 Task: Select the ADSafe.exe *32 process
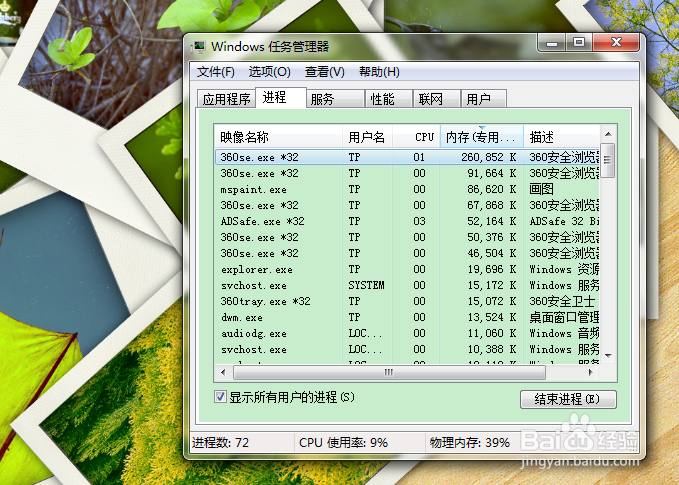tap(407, 221)
